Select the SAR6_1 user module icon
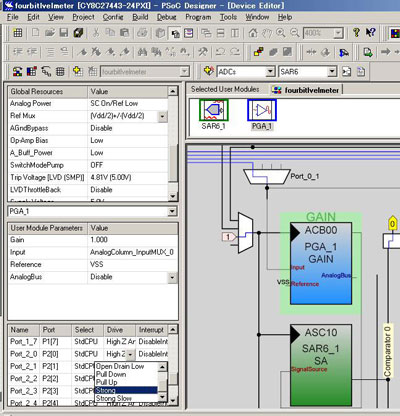The image size is (400, 416). pos(214,110)
